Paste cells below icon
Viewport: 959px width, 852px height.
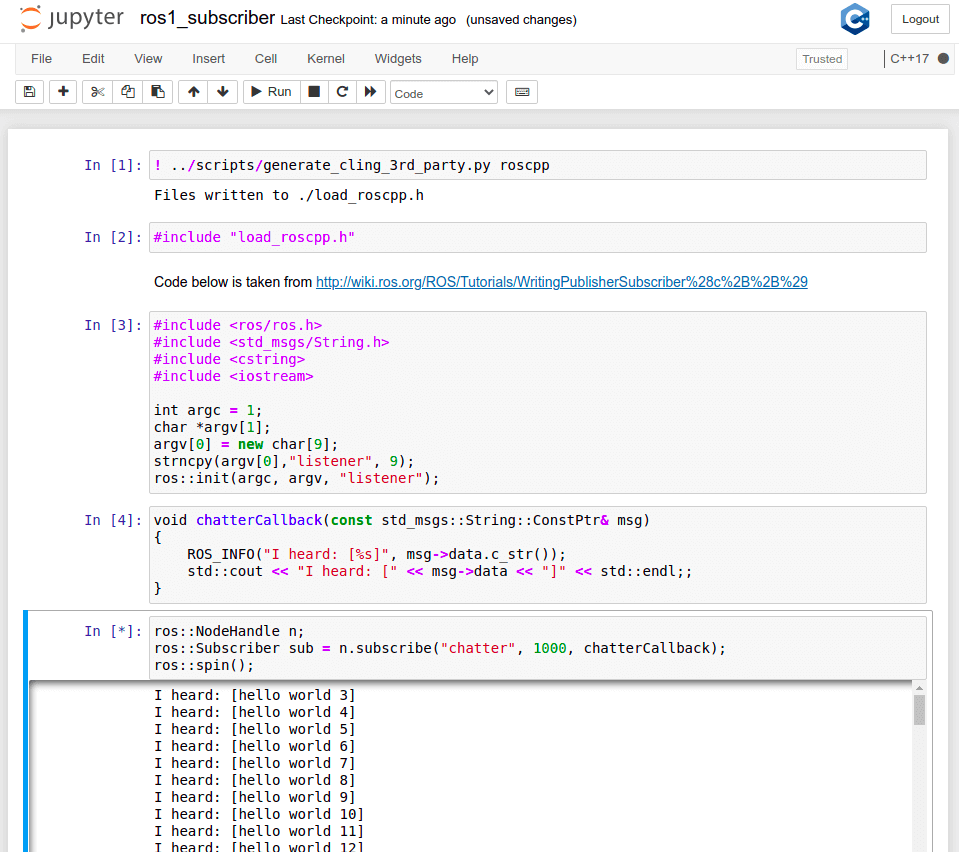(157, 92)
